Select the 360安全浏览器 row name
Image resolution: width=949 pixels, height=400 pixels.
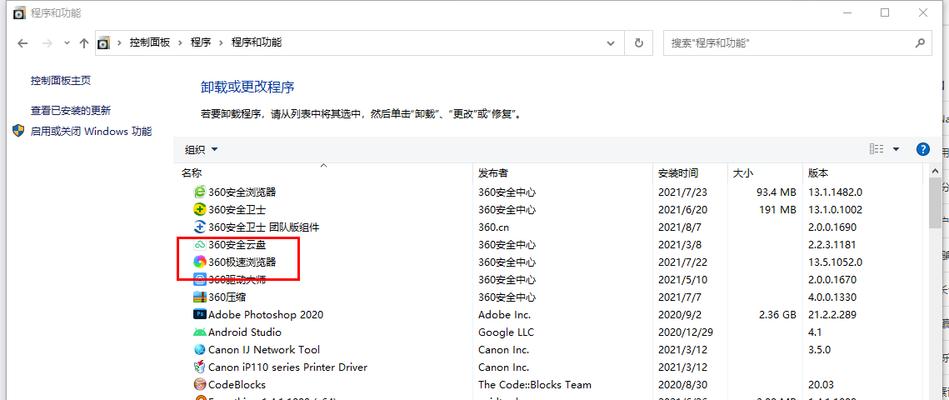pos(242,192)
